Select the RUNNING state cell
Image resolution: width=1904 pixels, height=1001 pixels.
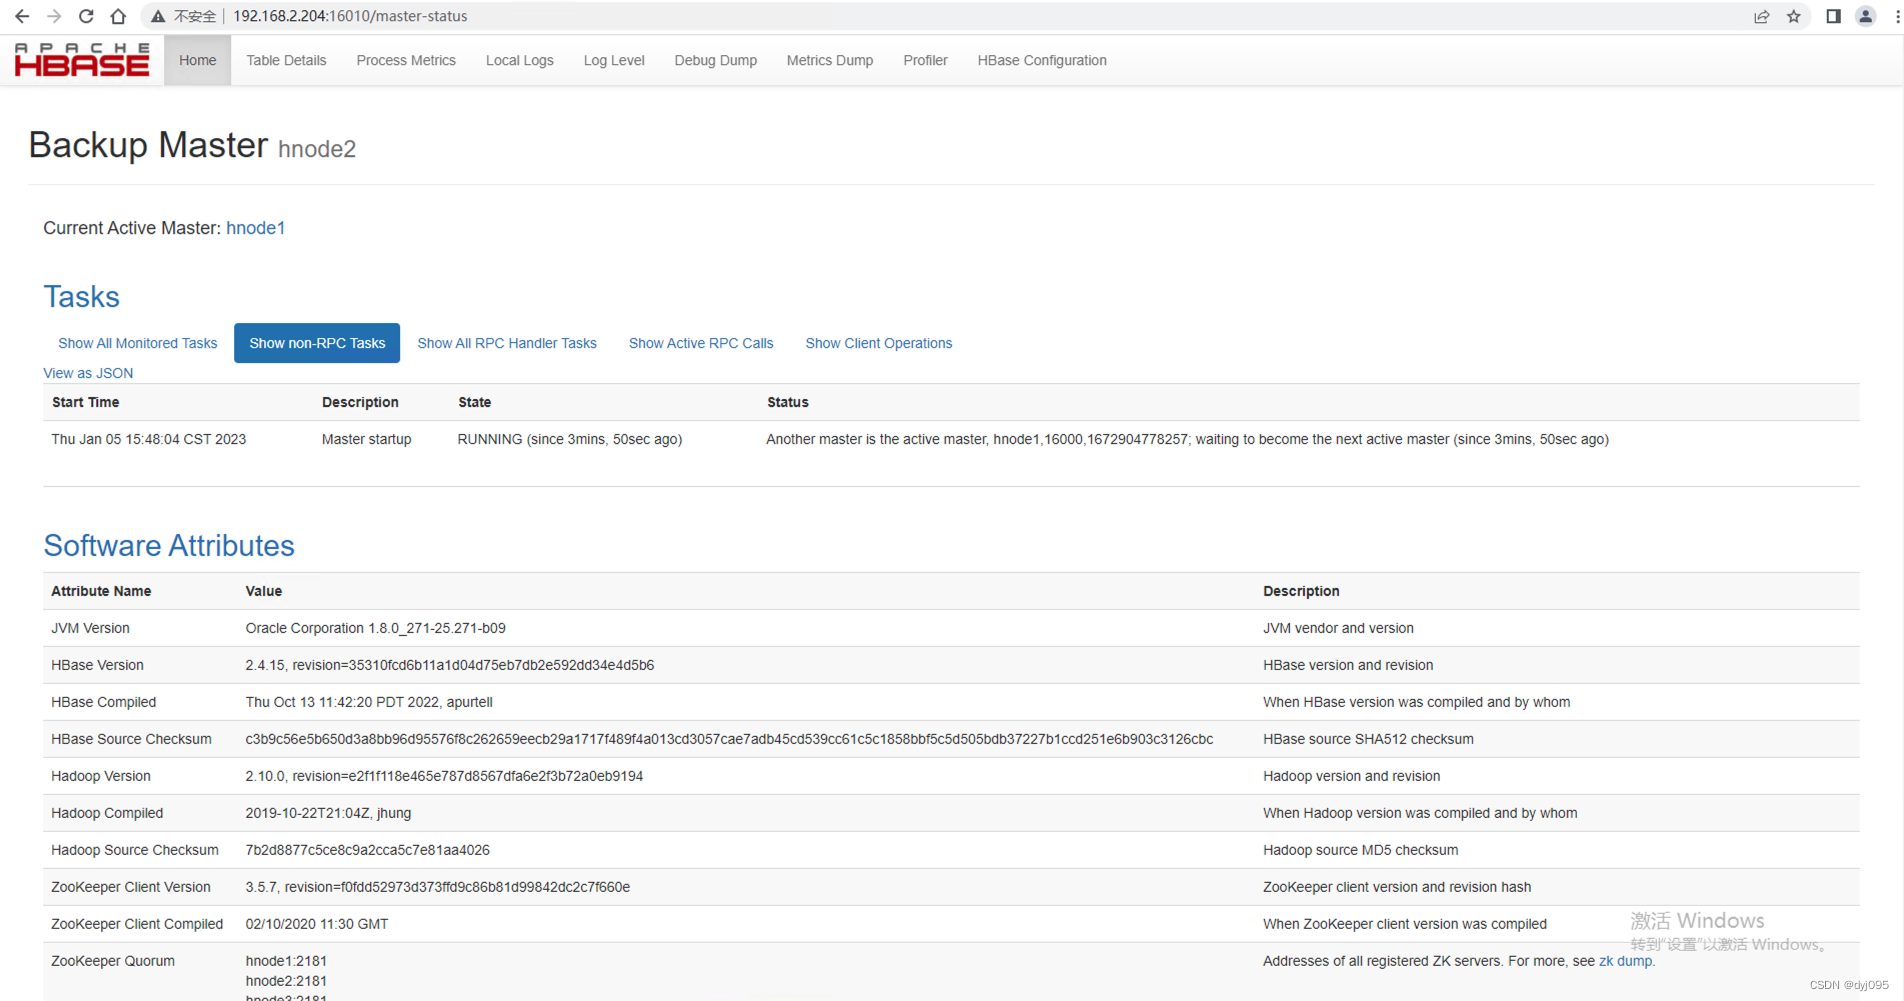[570, 439]
